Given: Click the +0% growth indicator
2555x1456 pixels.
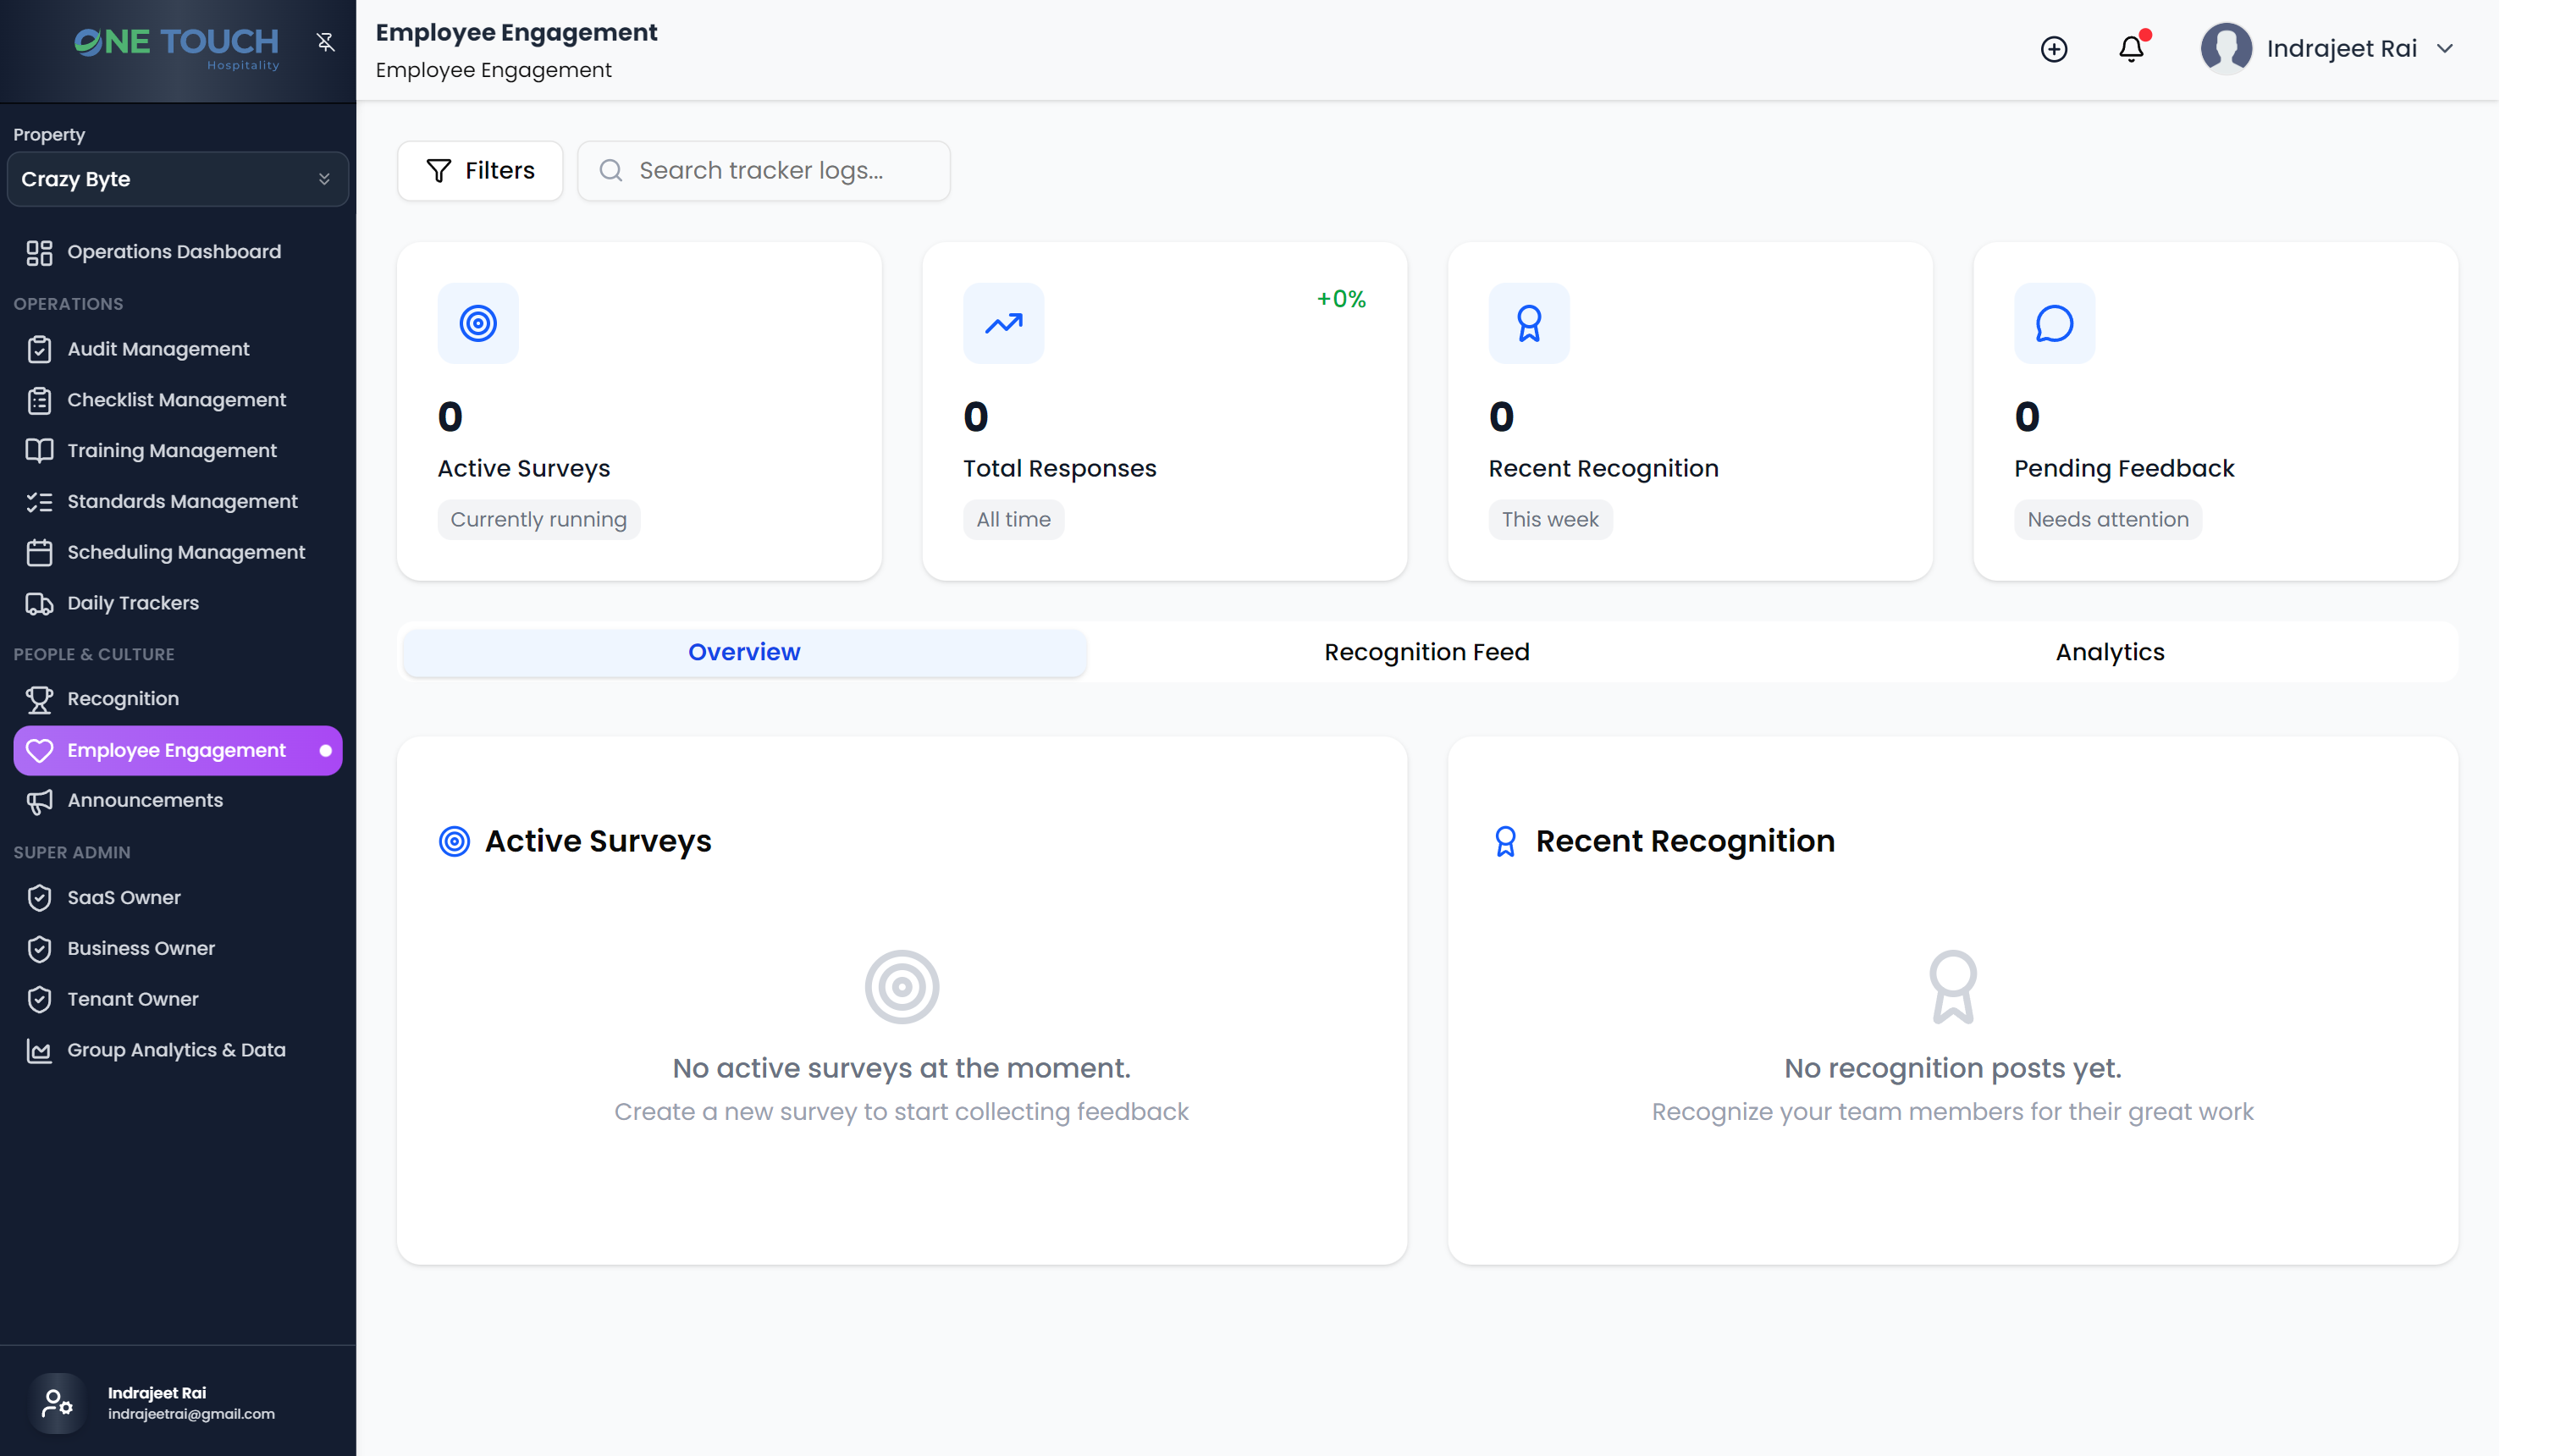Looking at the screenshot, I should pos(1341,297).
